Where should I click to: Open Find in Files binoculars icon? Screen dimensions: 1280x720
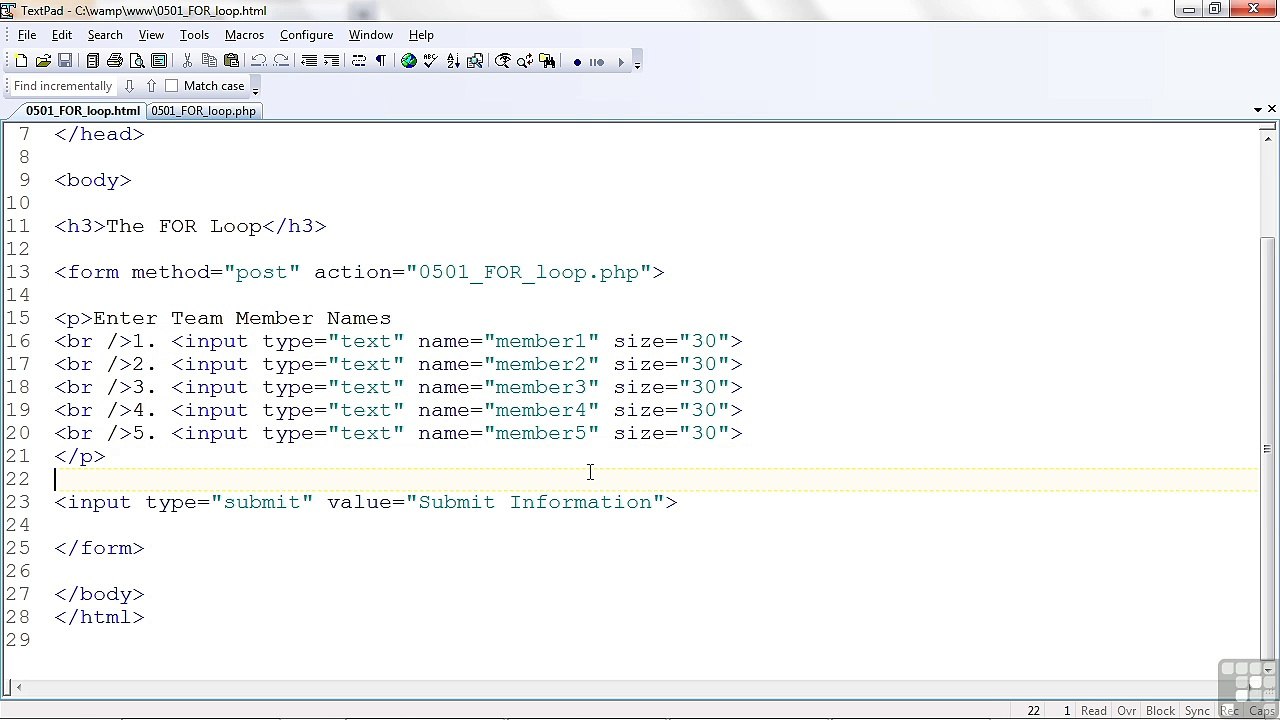[547, 61]
